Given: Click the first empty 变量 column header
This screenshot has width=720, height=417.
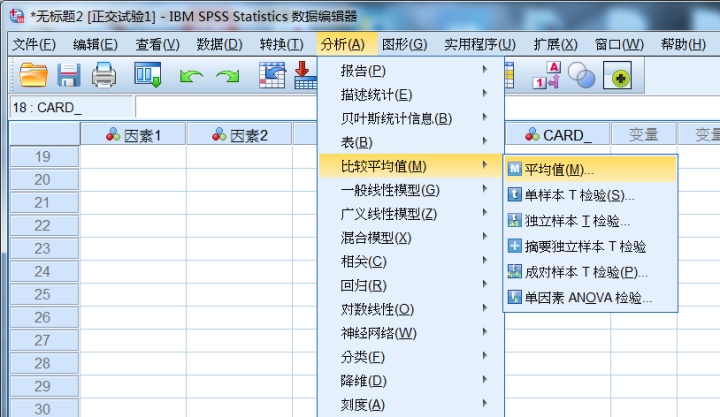Looking at the screenshot, I should click(x=644, y=135).
